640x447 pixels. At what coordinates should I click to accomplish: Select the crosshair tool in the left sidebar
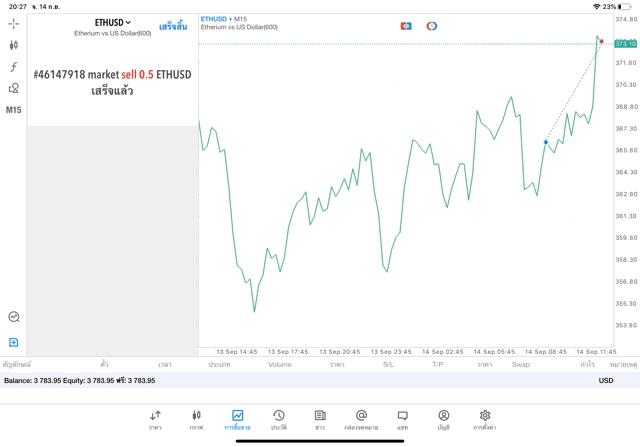[x=14, y=23]
